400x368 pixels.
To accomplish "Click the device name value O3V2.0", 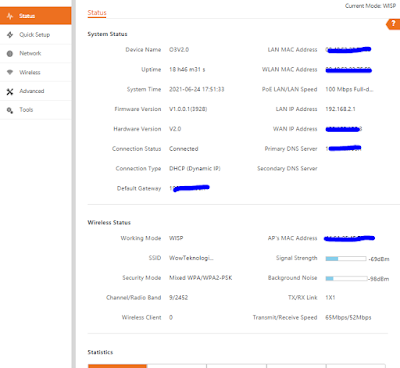I will [x=179, y=50].
